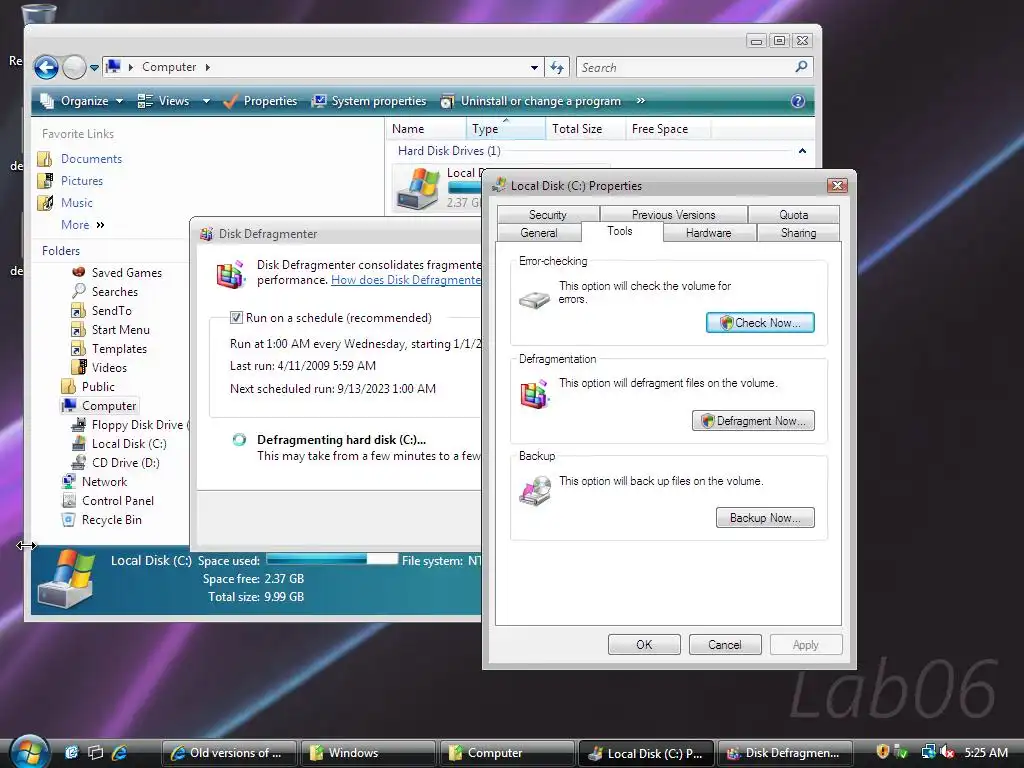The width and height of the screenshot is (1024, 768).
Task: Toggle Run on a schedule checkbox
Action: click(x=236, y=318)
